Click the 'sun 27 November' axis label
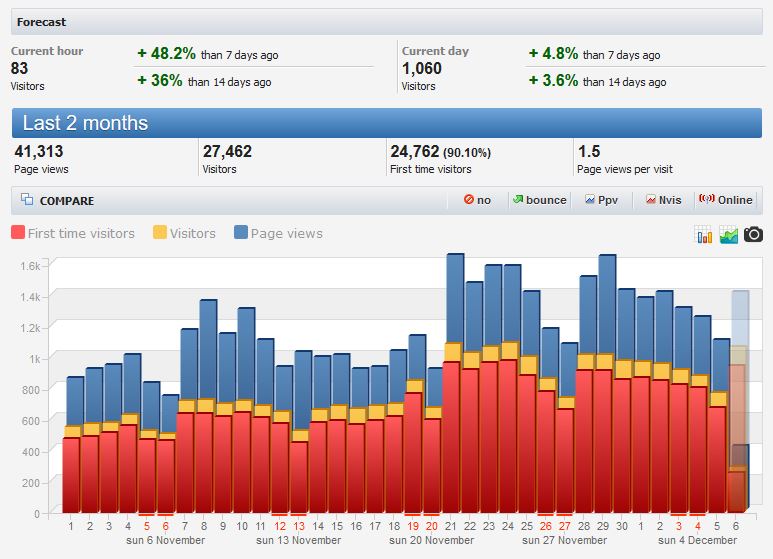Screen dimensions: 773x559 tap(564, 540)
